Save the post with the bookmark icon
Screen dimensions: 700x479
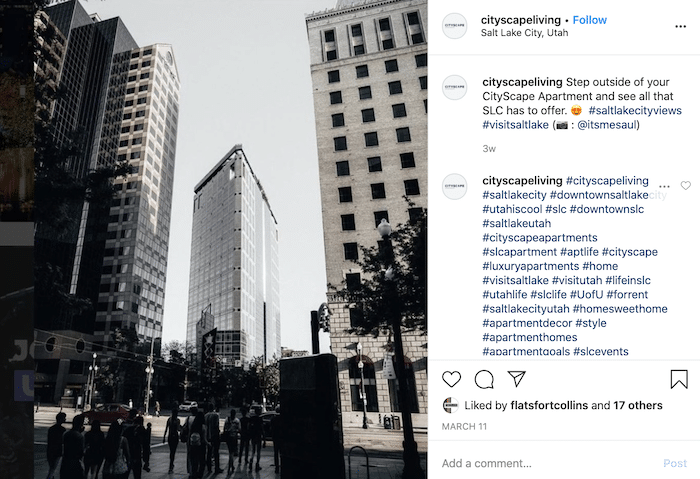point(679,379)
